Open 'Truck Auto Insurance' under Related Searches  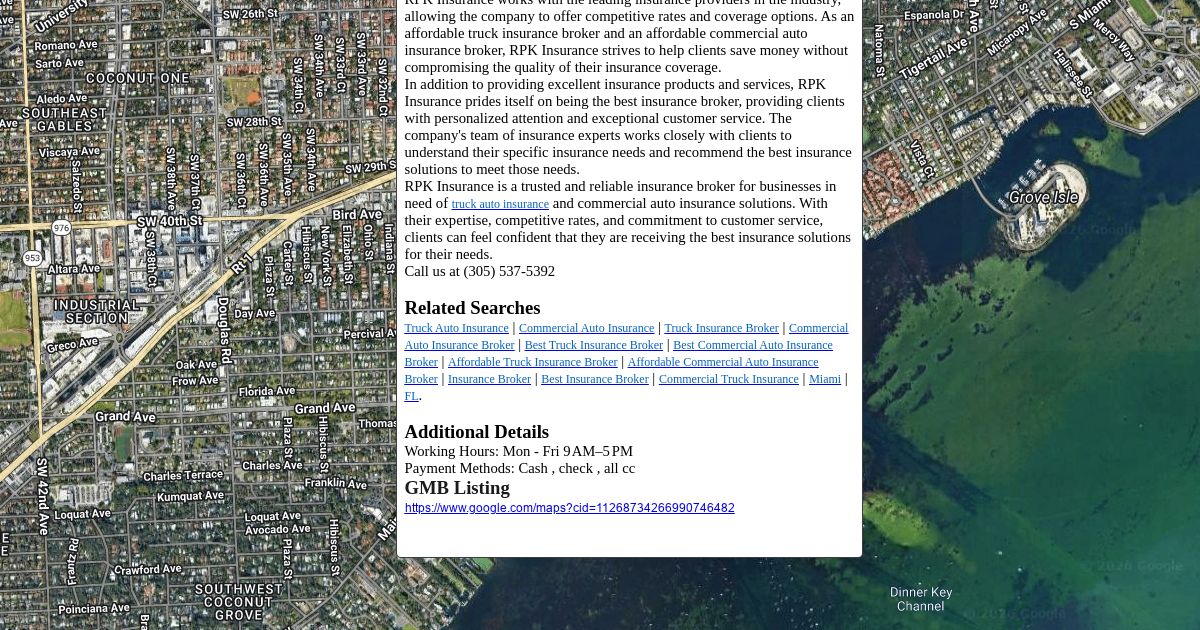tap(456, 328)
